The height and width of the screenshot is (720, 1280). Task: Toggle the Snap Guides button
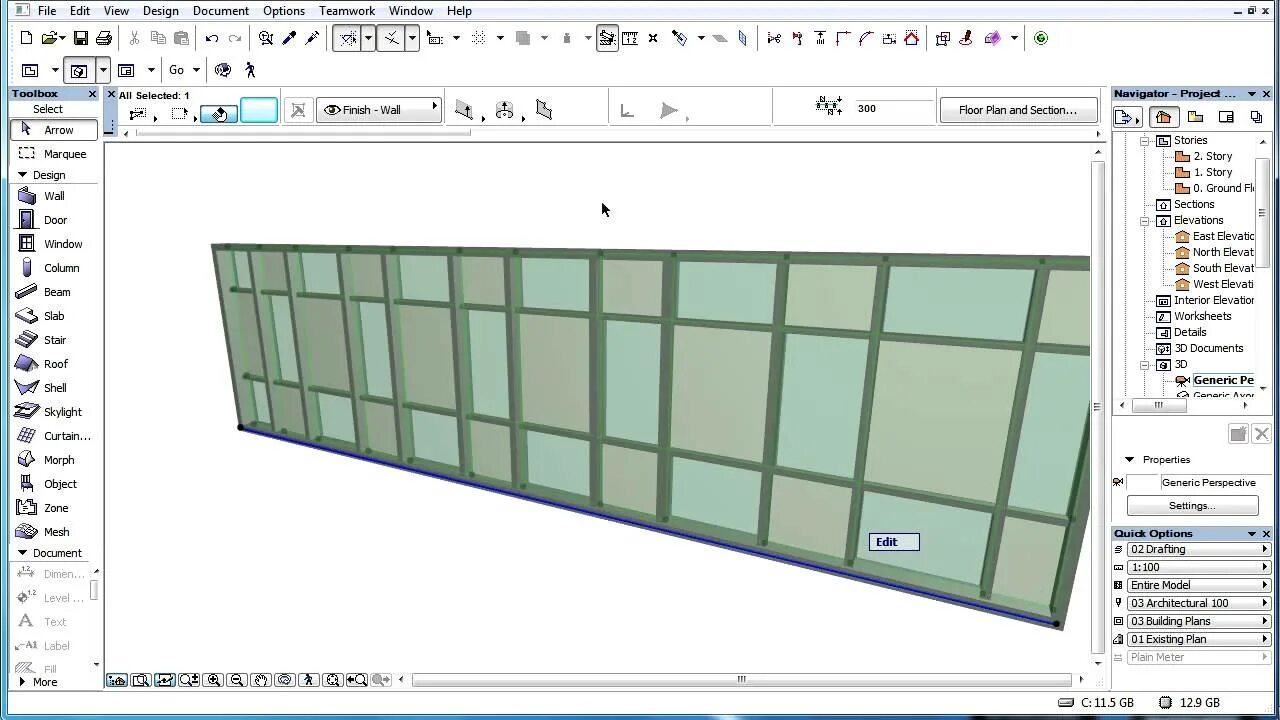[391, 38]
